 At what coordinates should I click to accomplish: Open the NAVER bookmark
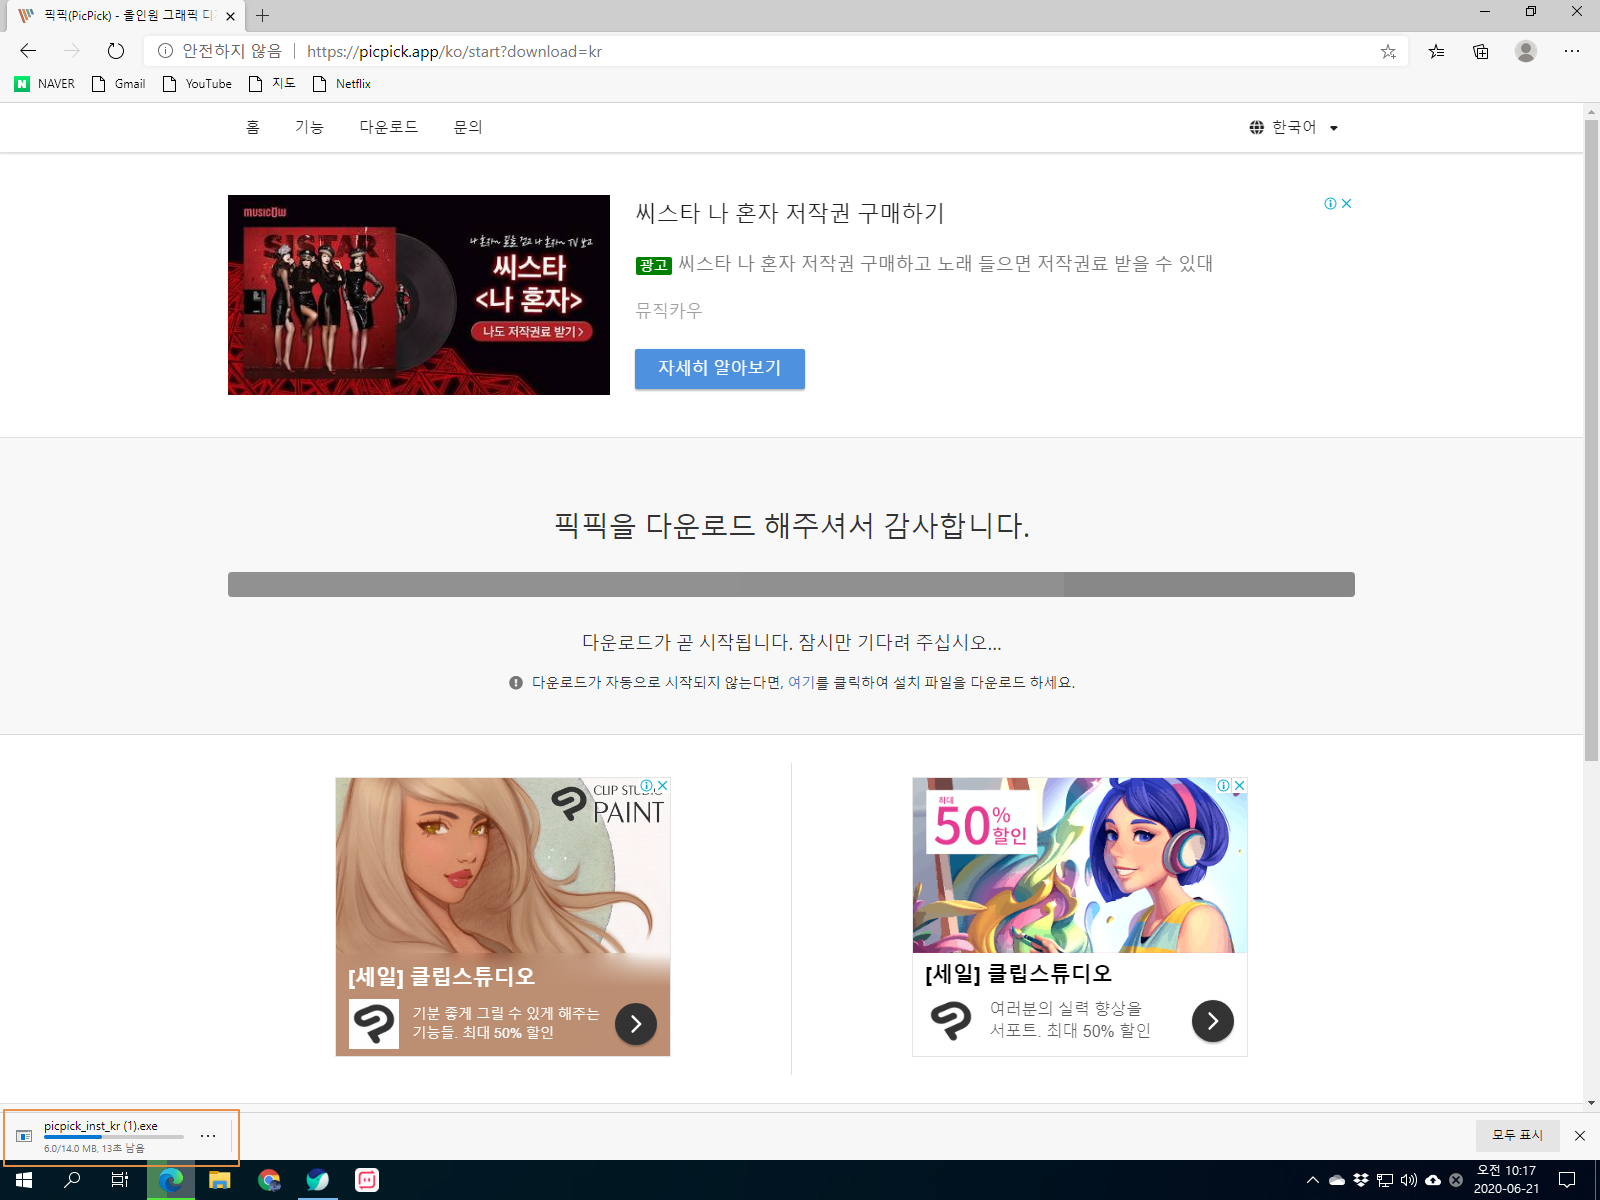click(x=45, y=84)
